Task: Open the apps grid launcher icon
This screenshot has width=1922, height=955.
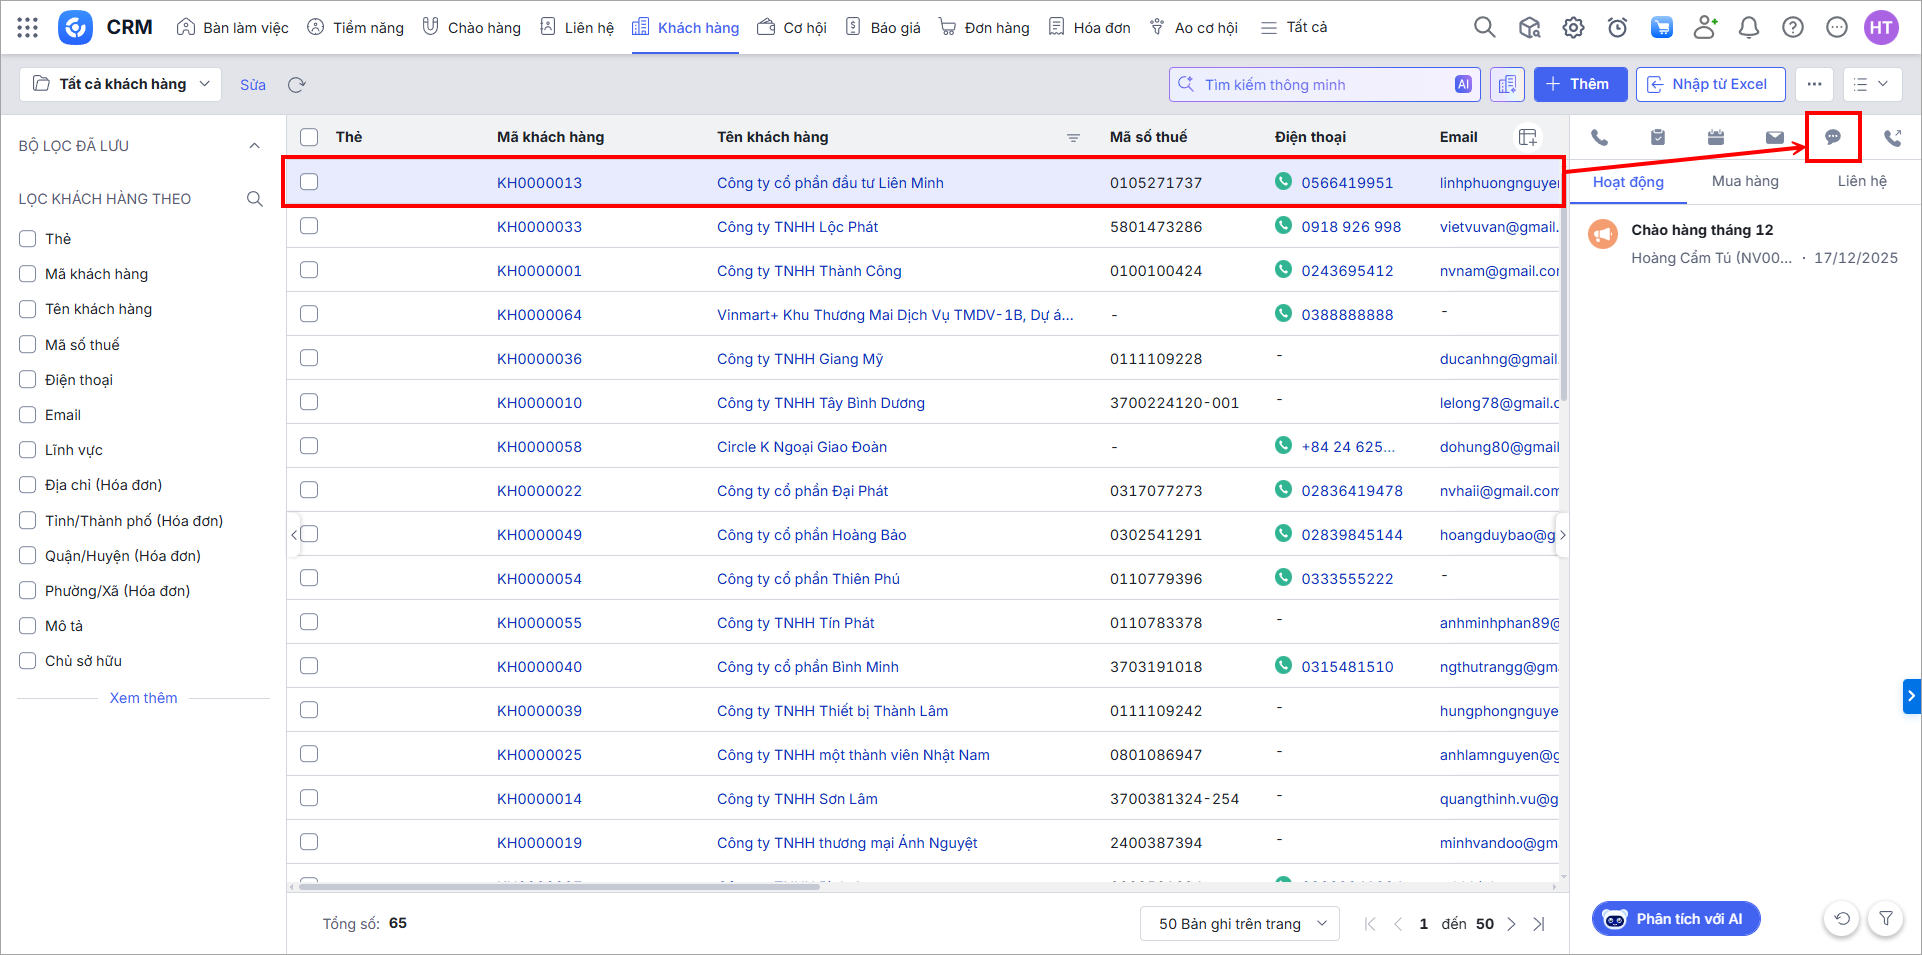Action: click(x=28, y=28)
